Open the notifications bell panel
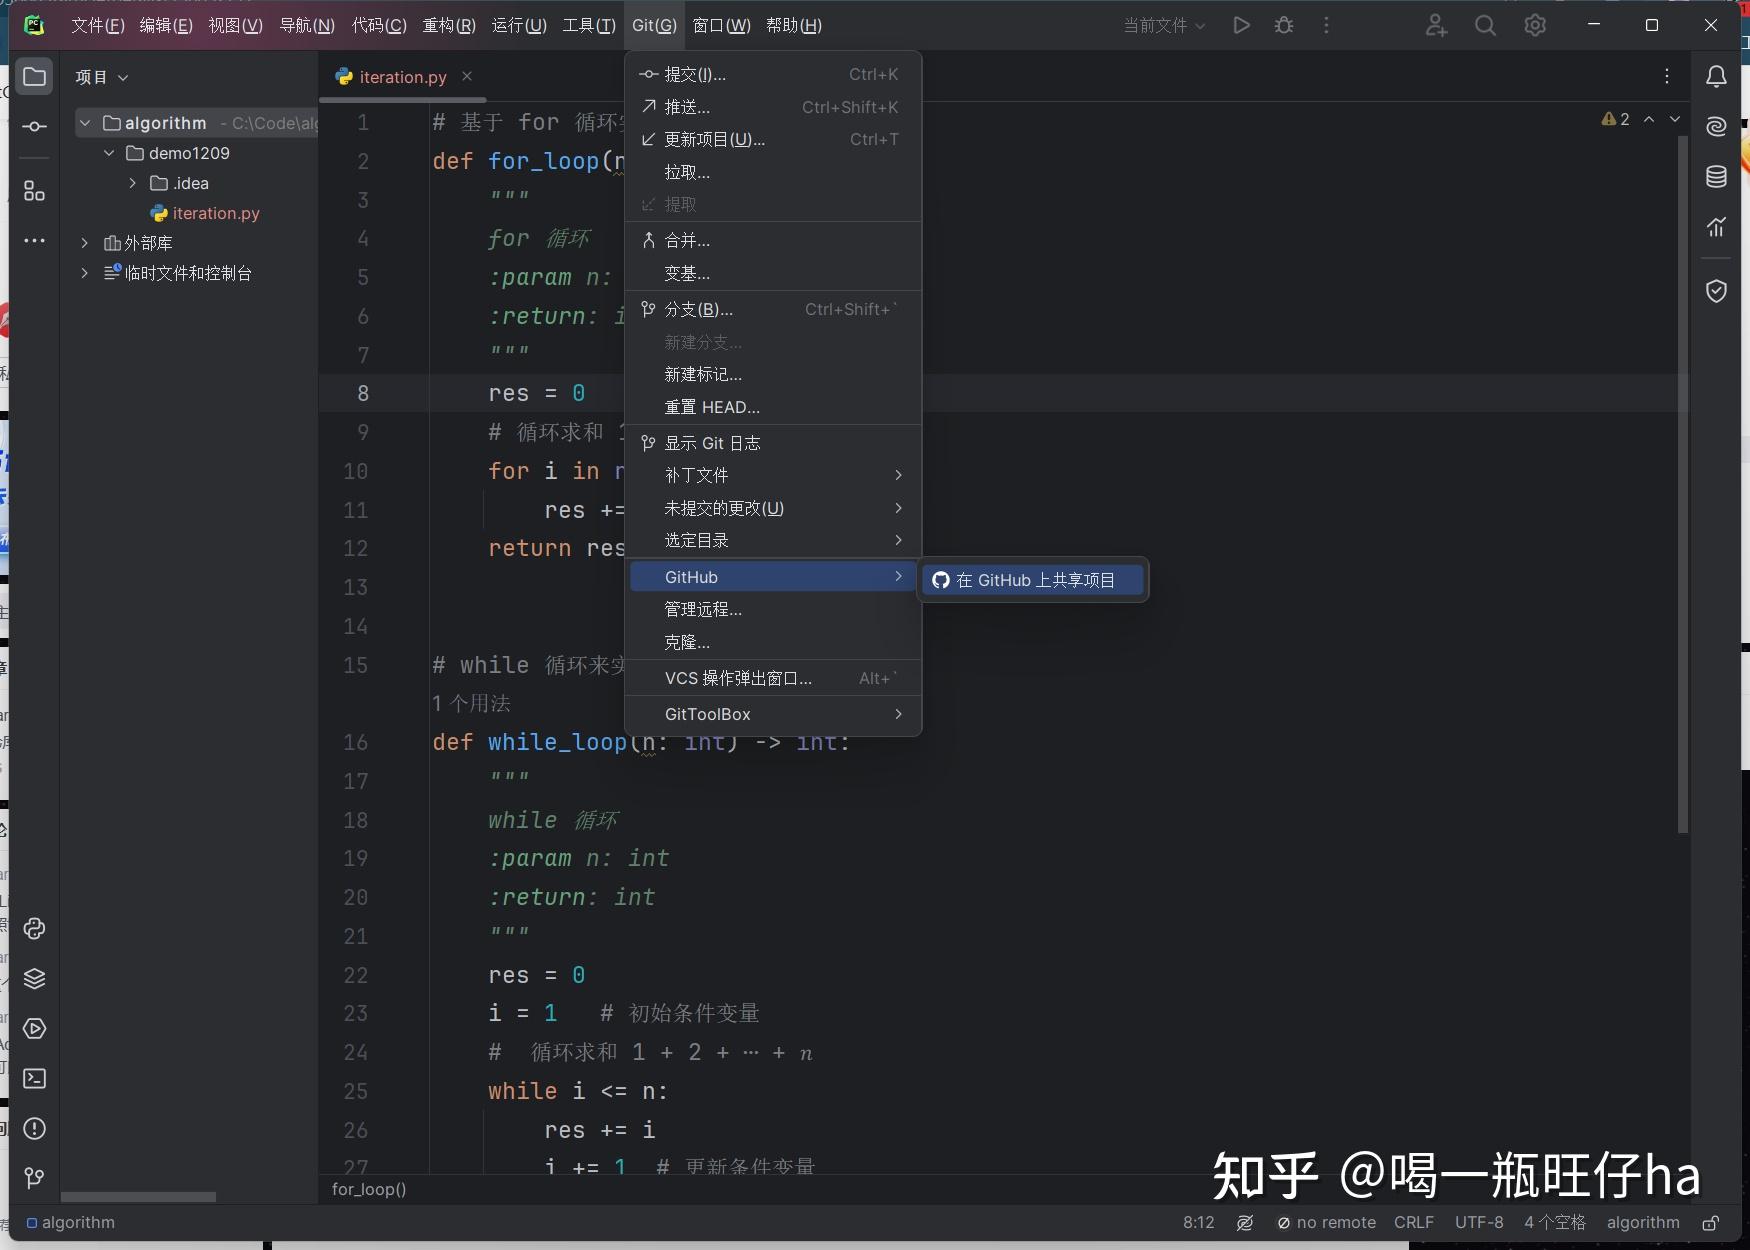1750x1250 pixels. click(1716, 76)
